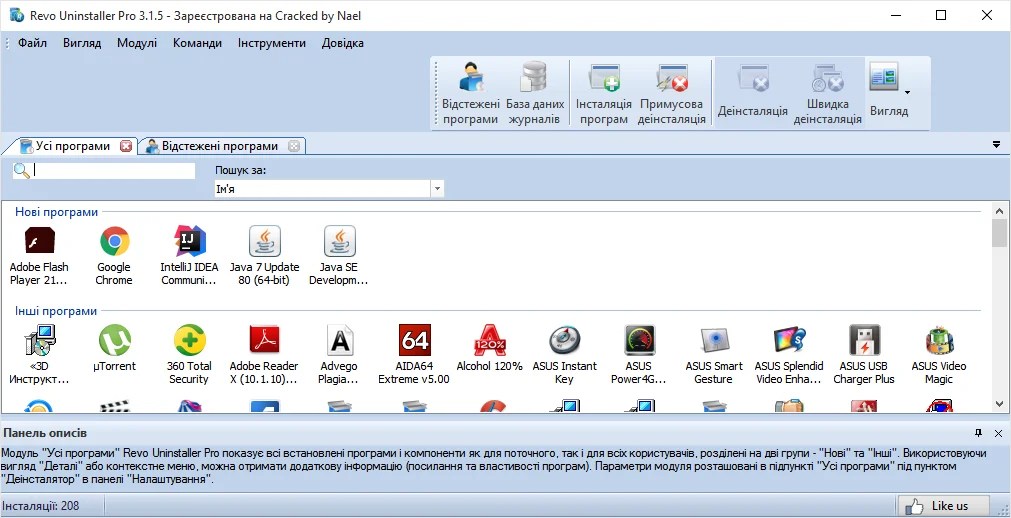
Task: Open the Вигляд menu in menu bar
Action: 82,43
